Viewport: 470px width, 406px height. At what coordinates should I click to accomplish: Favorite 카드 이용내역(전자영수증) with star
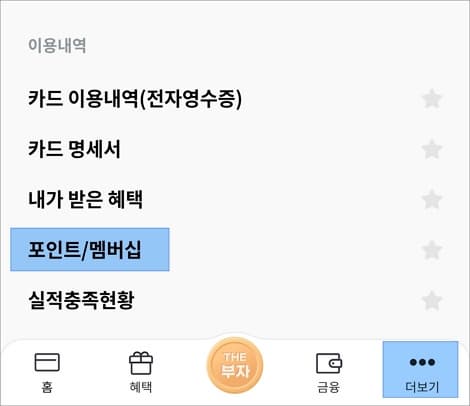432,99
